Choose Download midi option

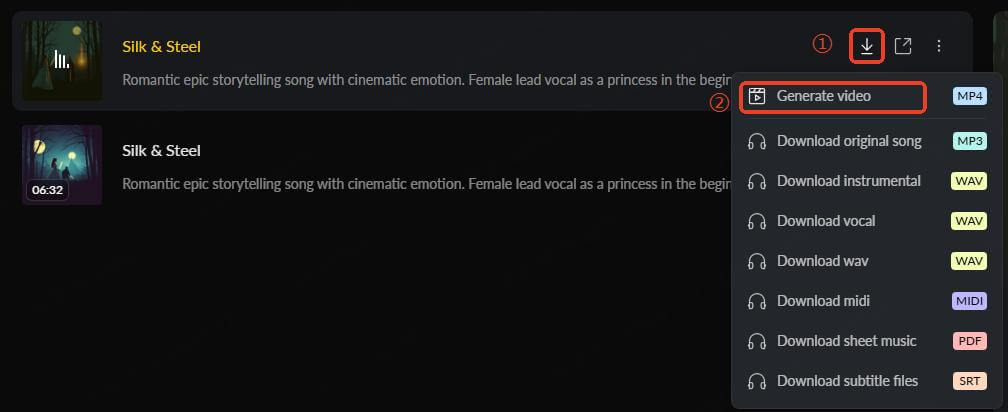(825, 301)
